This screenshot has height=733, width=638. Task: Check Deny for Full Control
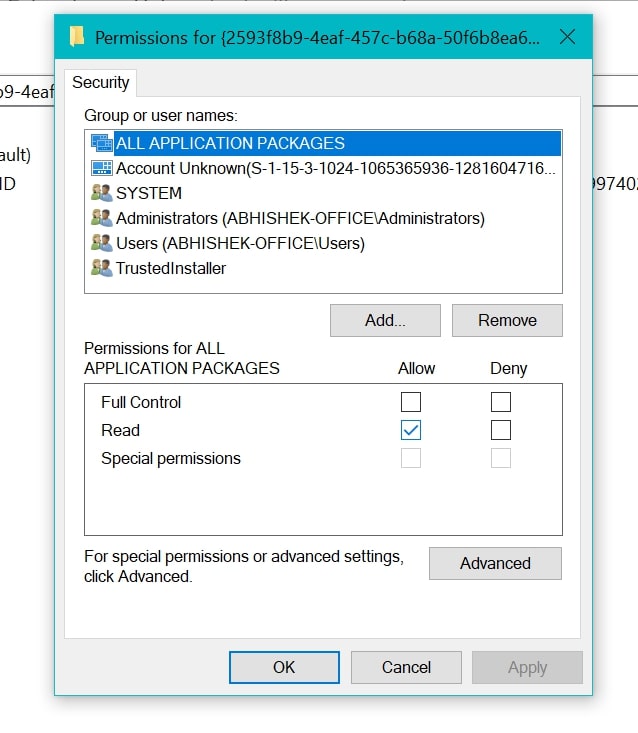(501, 402)
